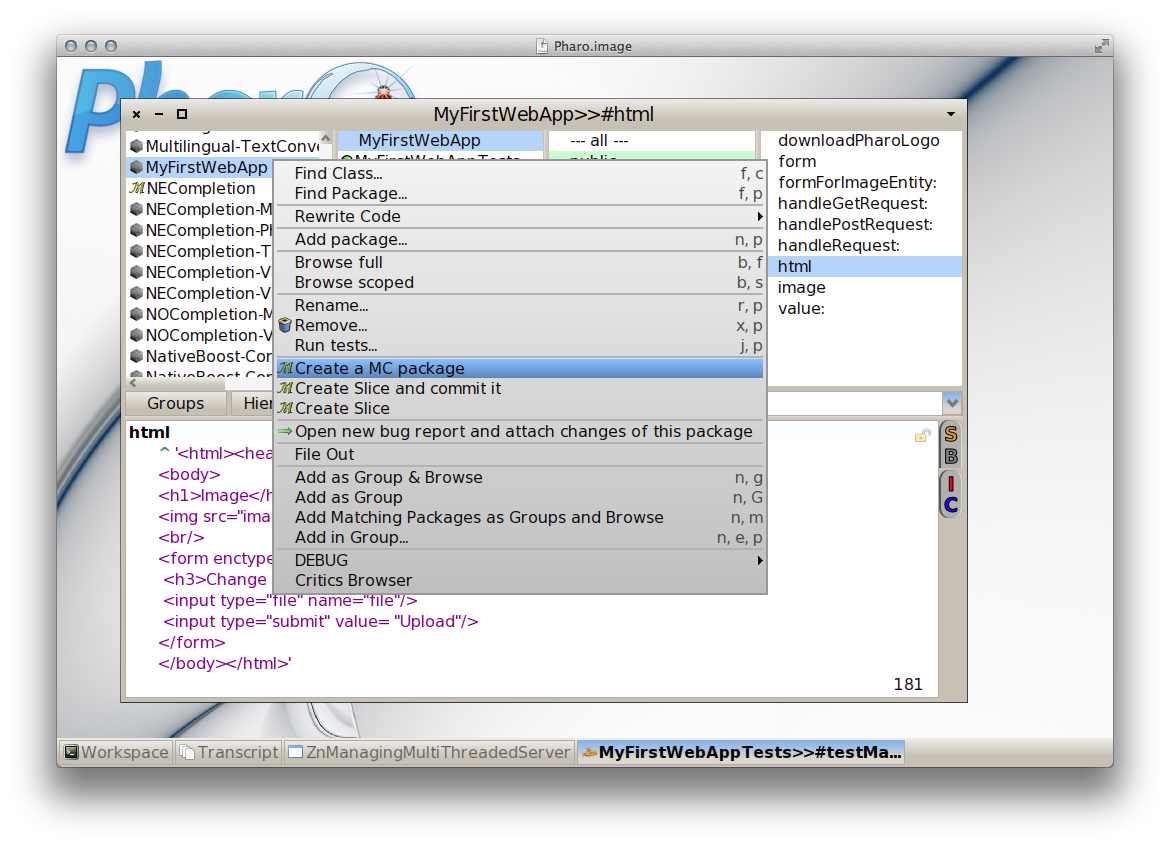Click the blue C icon in sidebar
This screenshot has width=1170, height=846.
[x=951, y=505]
